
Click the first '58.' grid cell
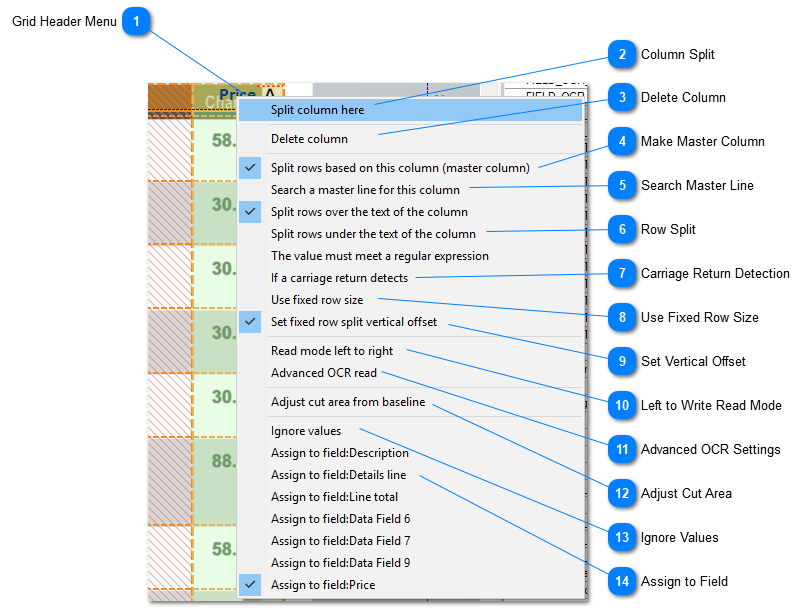(215, 149)
